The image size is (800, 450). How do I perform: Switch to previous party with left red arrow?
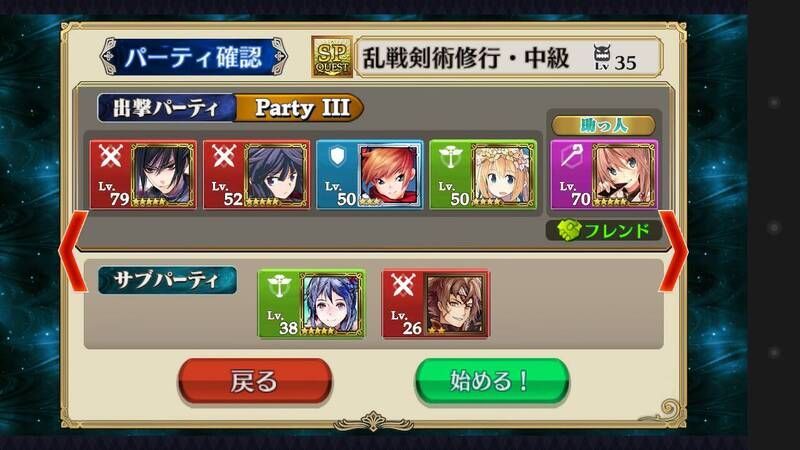click(x=73, y=251)
